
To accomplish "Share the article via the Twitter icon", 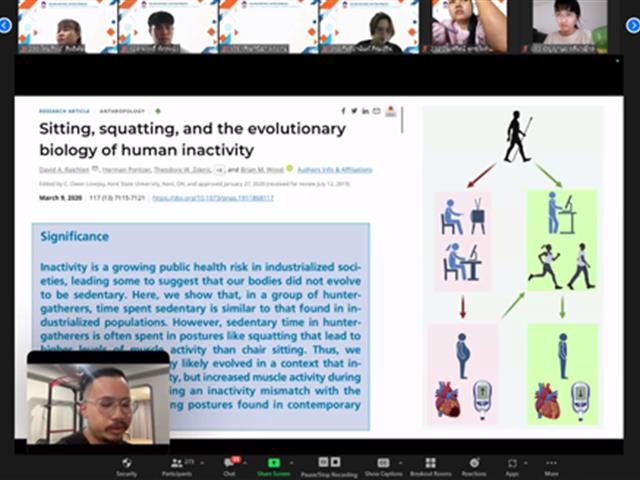I will pyautogui.click(x=354, y=111).
